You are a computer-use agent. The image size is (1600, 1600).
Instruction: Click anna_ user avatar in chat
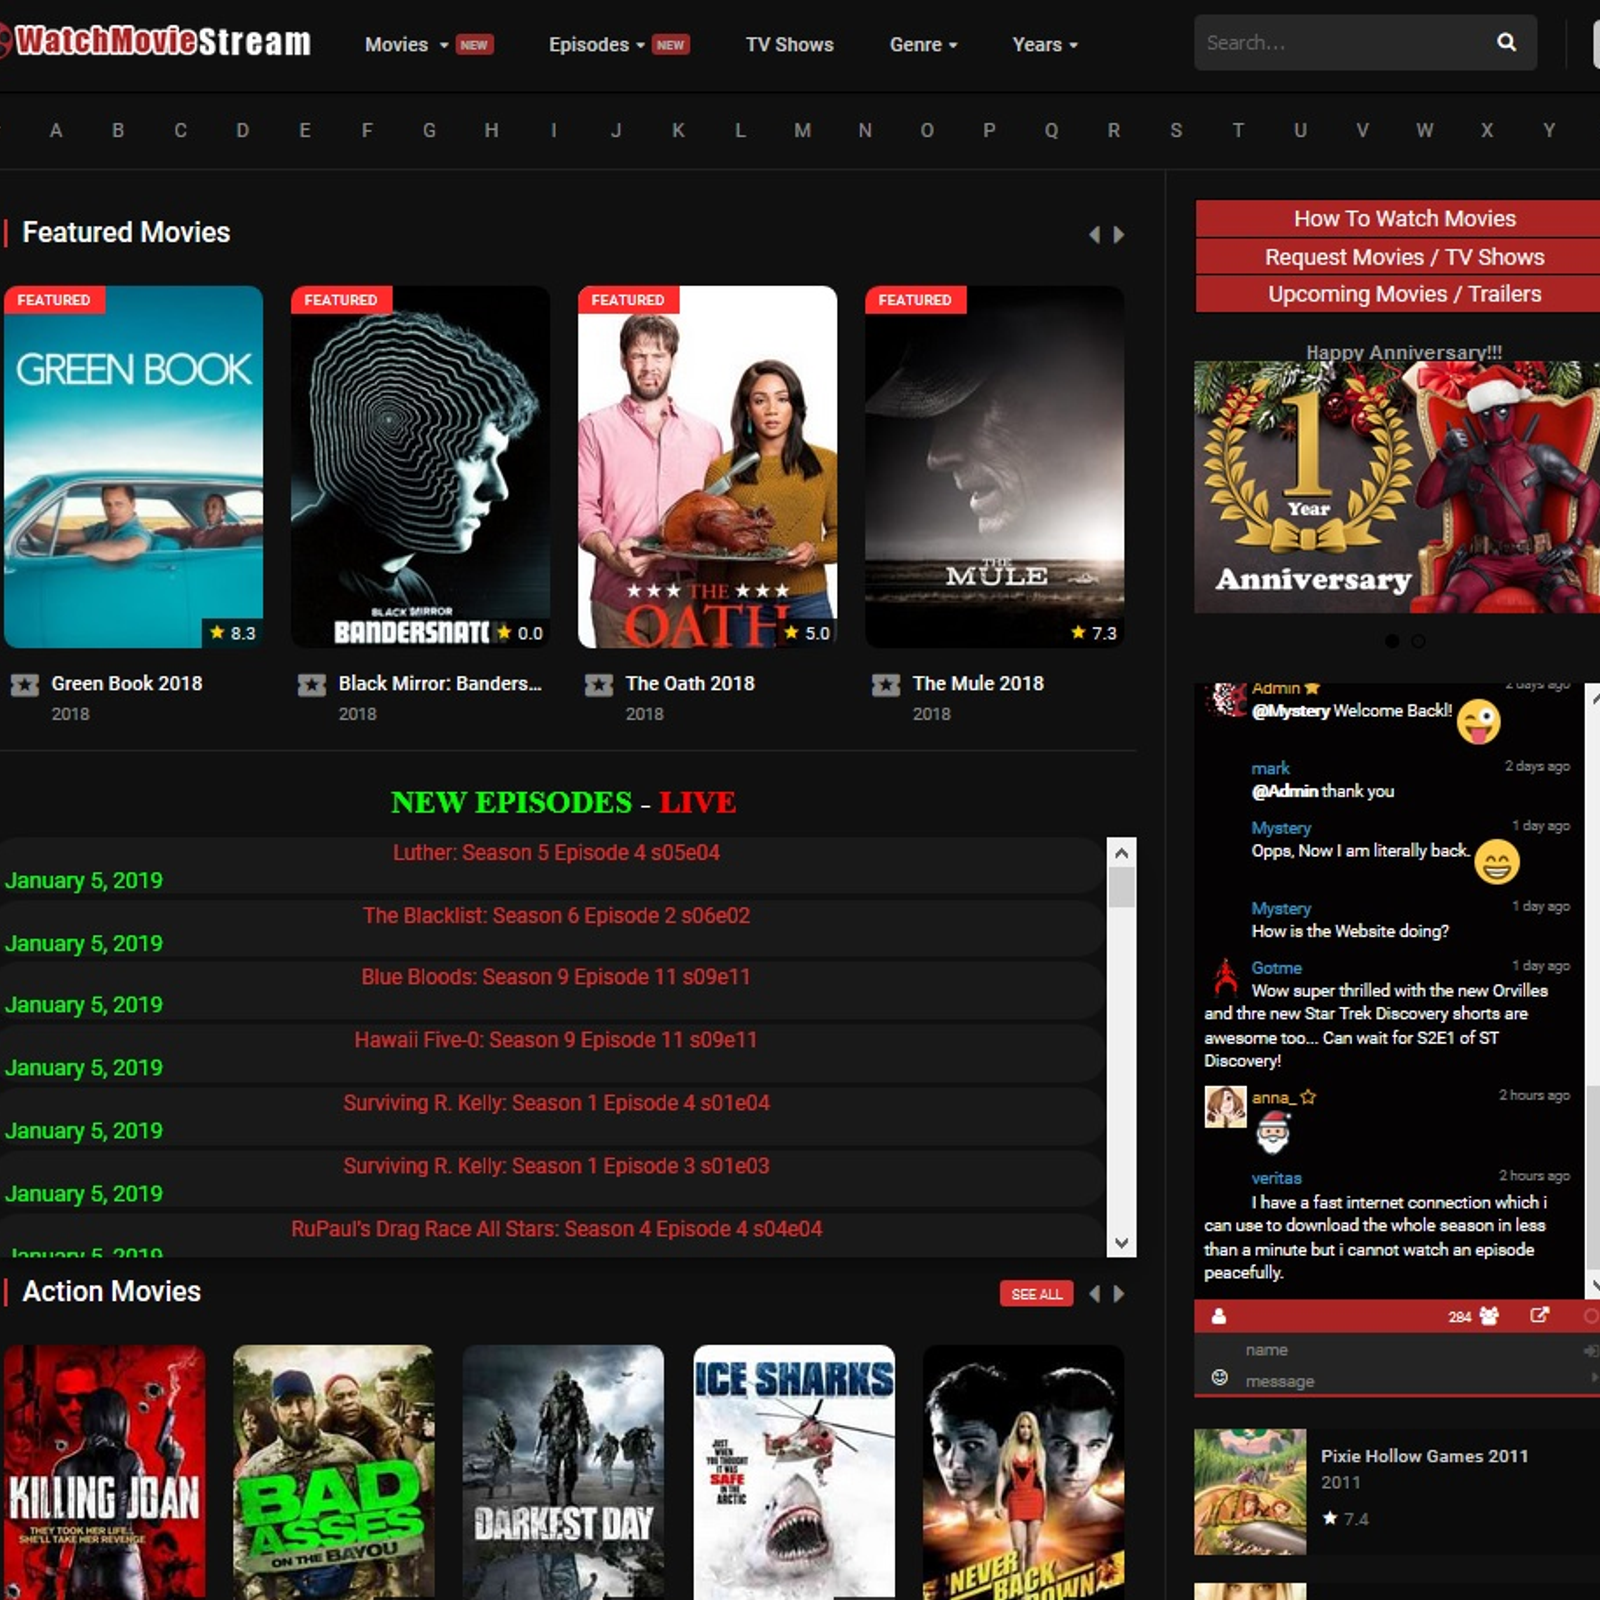(1225, 1107)
